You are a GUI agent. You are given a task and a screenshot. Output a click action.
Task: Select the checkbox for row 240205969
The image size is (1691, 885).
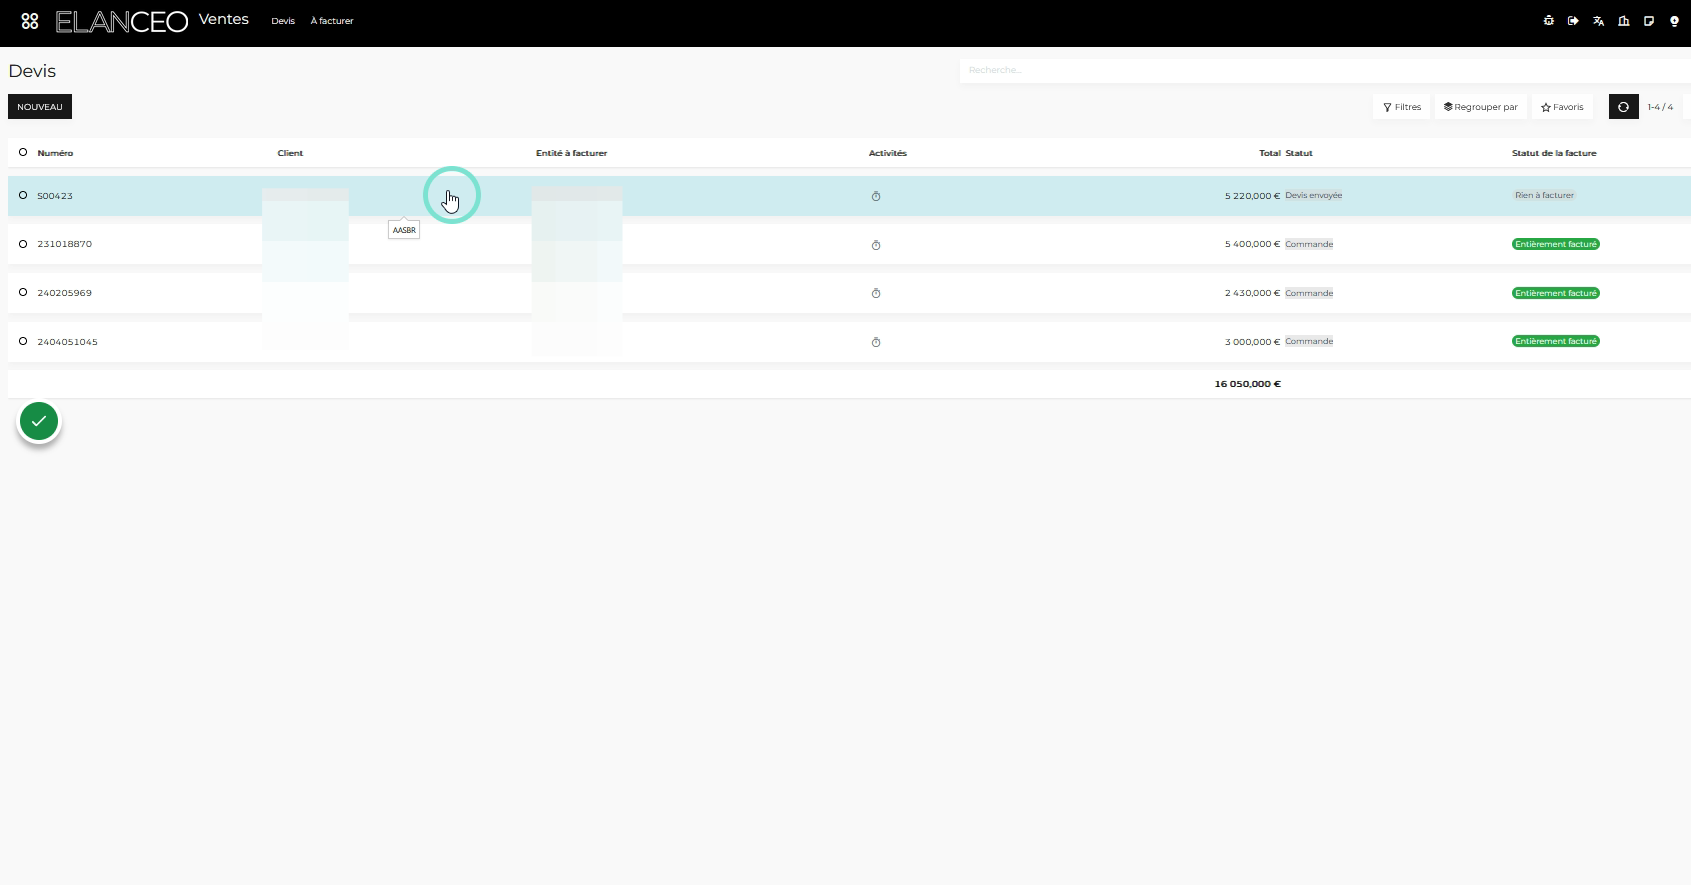click(23, 292)
